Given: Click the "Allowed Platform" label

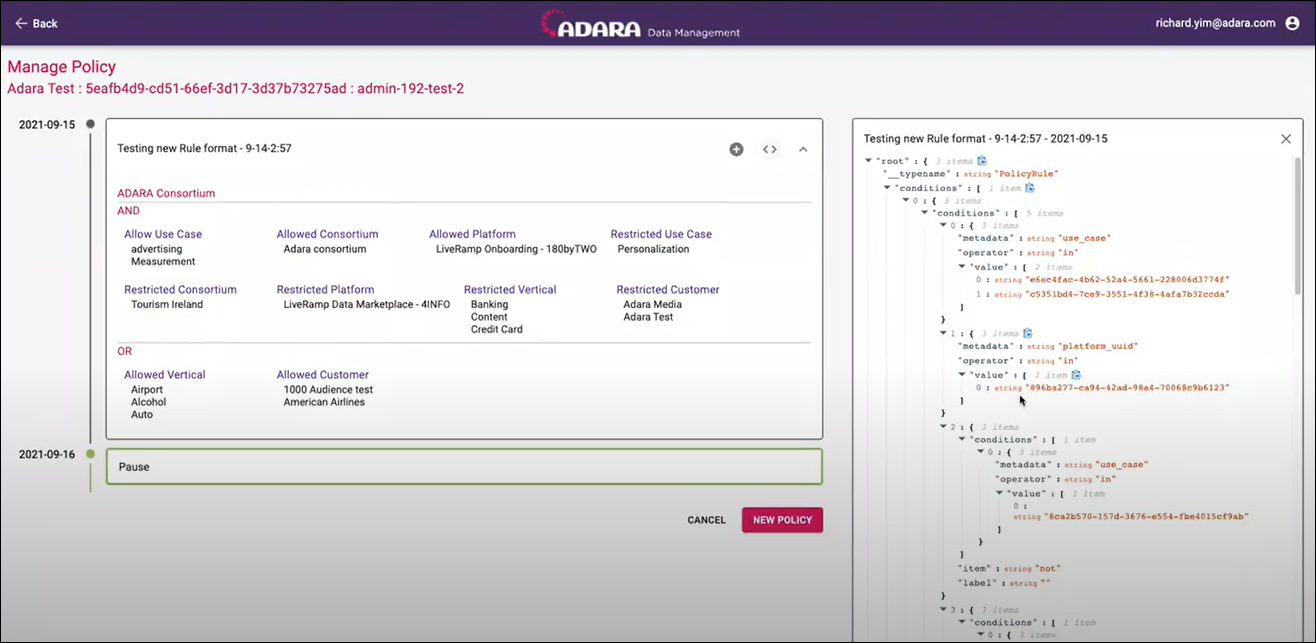Looking at the screenshot, I should [x=472, y=234].
